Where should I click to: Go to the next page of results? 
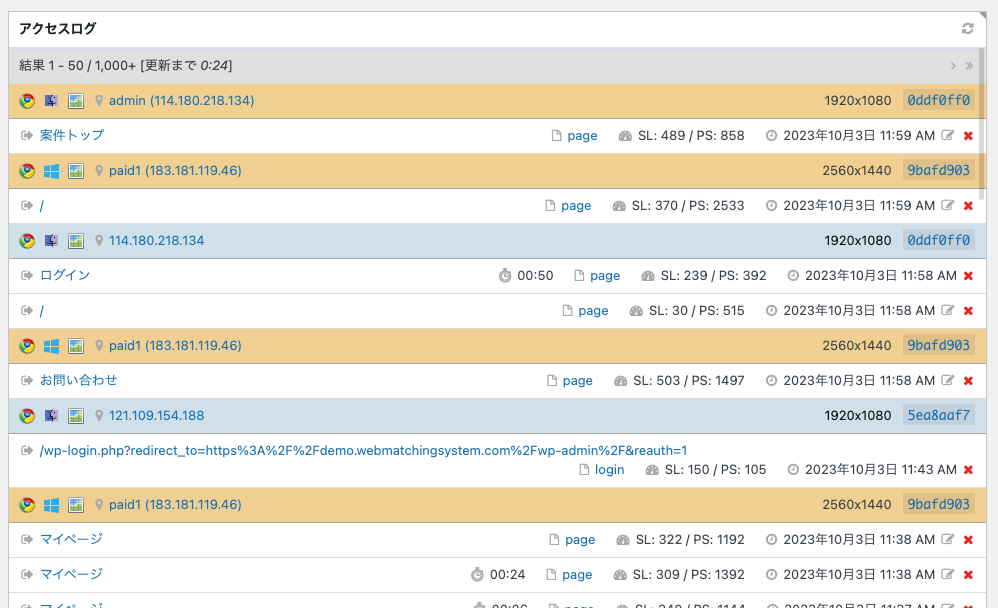[953, 66]
